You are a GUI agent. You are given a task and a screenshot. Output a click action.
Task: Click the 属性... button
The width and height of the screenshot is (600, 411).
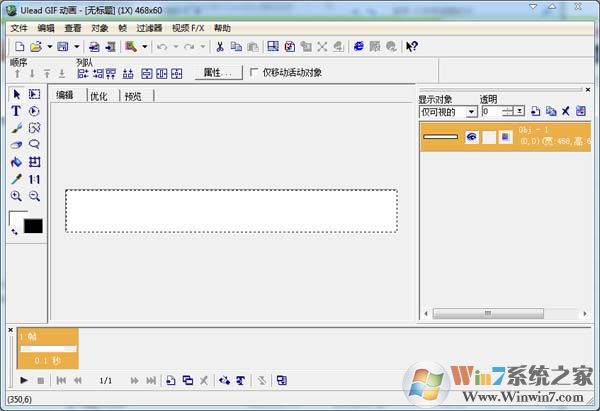(217, 72)
